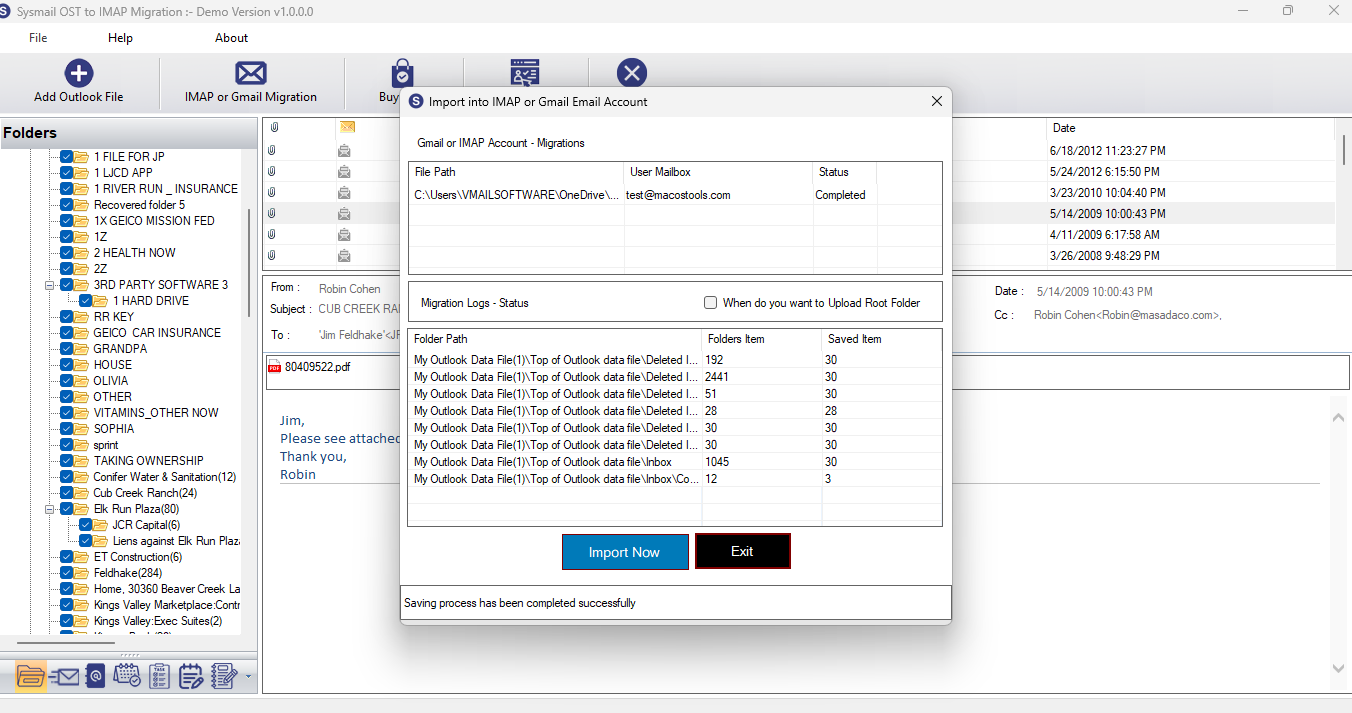Enable the Upload Root Folder checkbox
Viewport: 1352px width, 713px height.
click(x=711, y=303)
